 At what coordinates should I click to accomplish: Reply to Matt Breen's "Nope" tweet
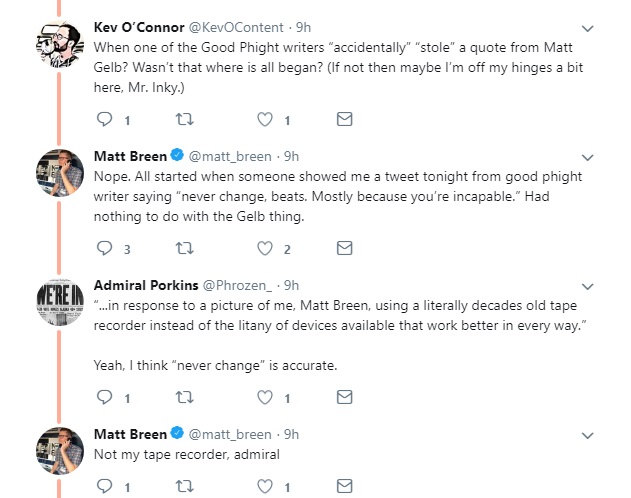pyautogui.click(x=105, y=248)
